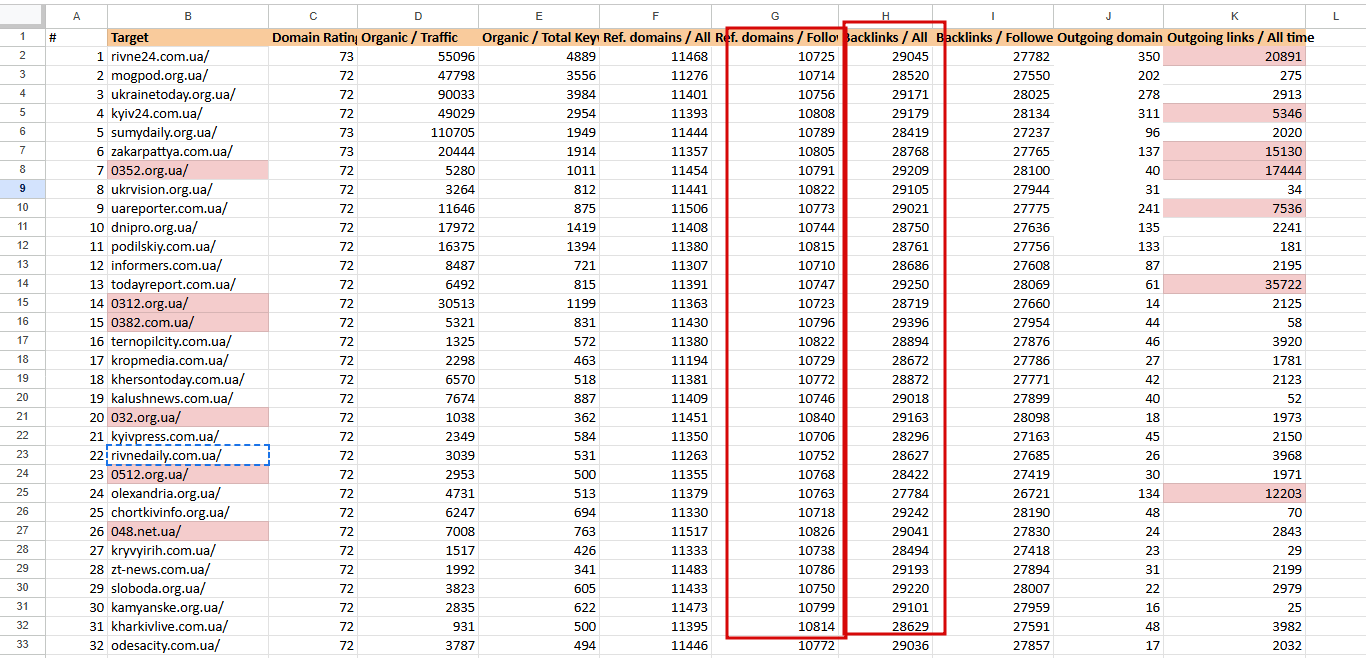Select cell zakarpattya.com.ua/
The width and height of the screenshot is (1366, 658).
coord(188,151)
